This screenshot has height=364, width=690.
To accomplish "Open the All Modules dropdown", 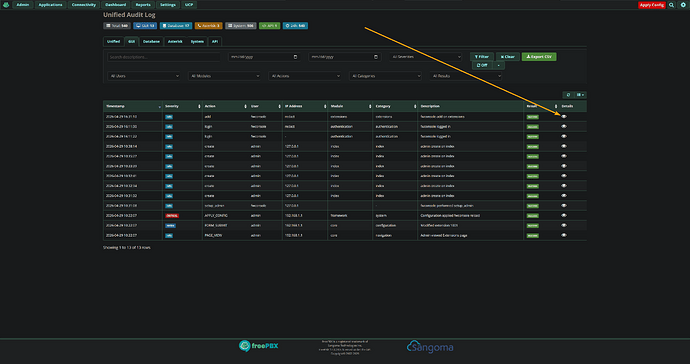I will [224, 76].
